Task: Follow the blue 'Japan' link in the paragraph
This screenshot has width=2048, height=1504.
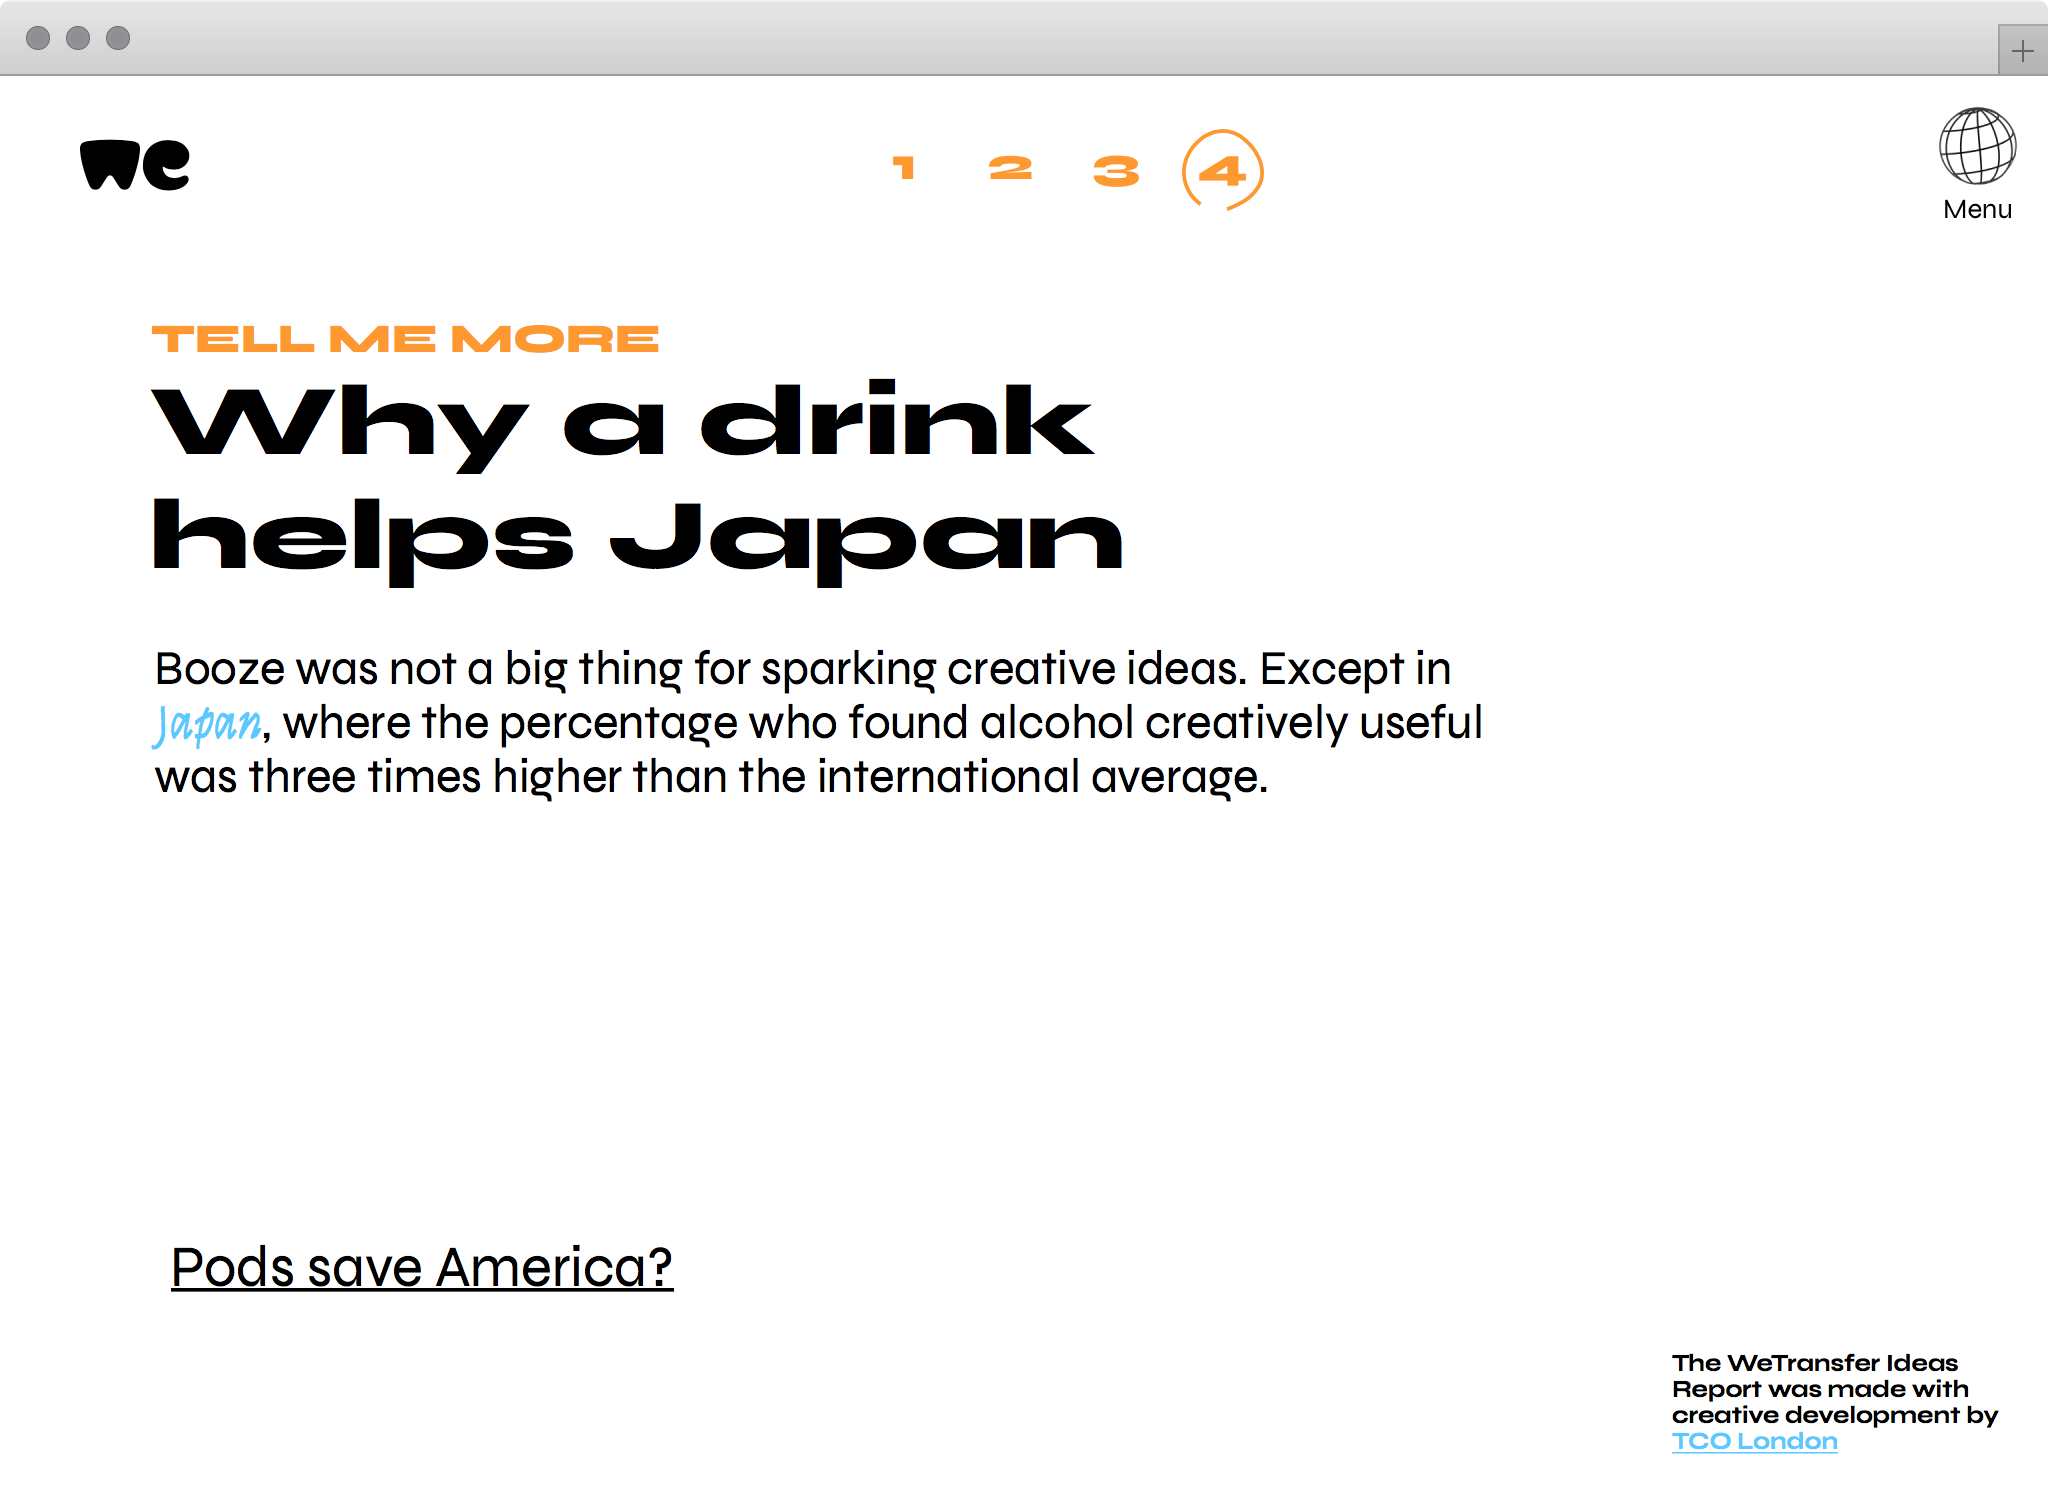Action: point(208,723)
